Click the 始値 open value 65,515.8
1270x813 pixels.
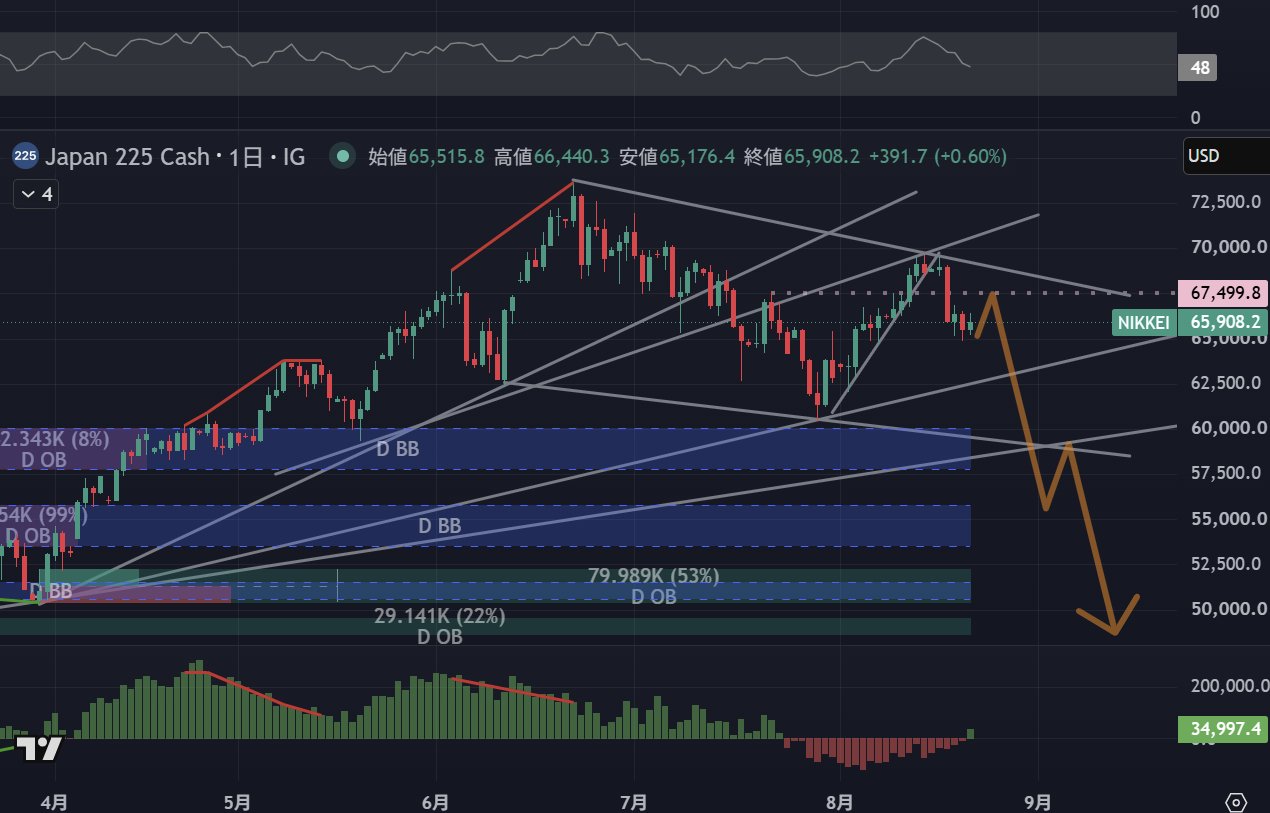[x=447, y=156]
